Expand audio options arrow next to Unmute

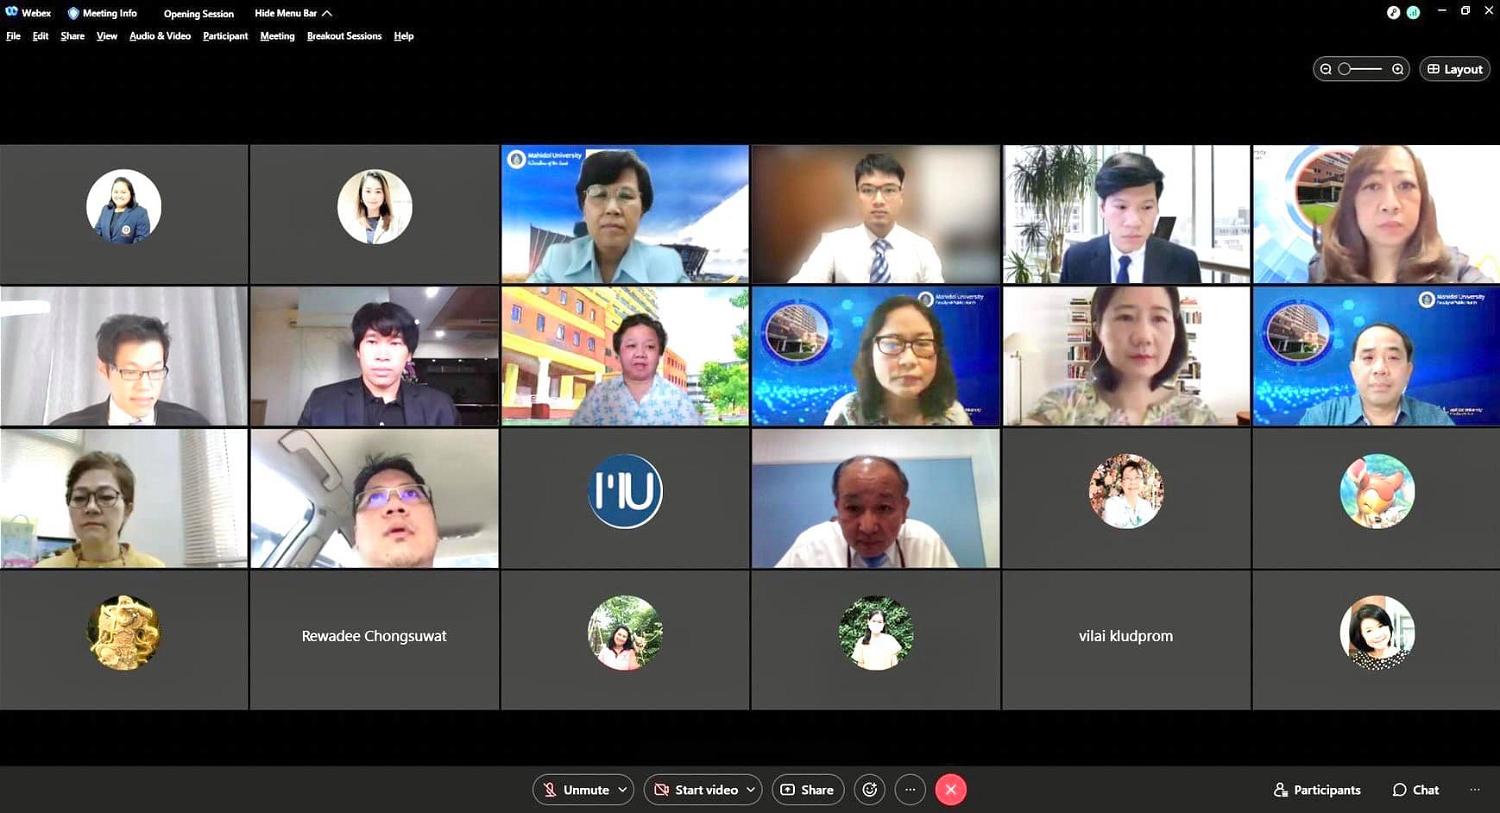622,790
